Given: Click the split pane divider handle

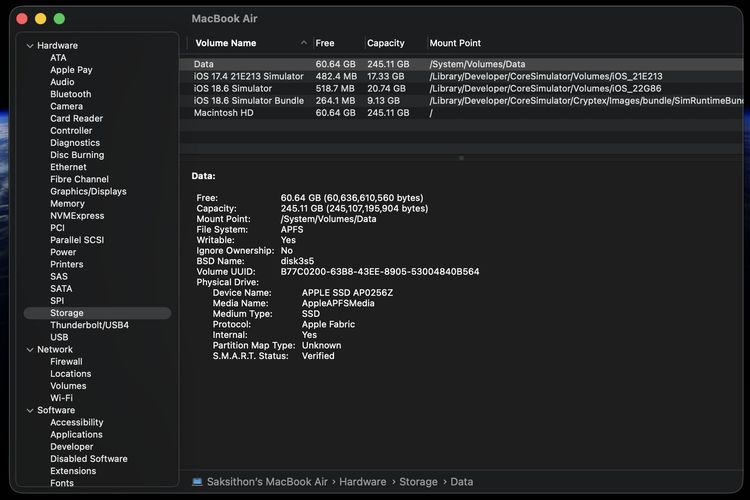Looking at the screenshot, I should (x=461, y=158).
